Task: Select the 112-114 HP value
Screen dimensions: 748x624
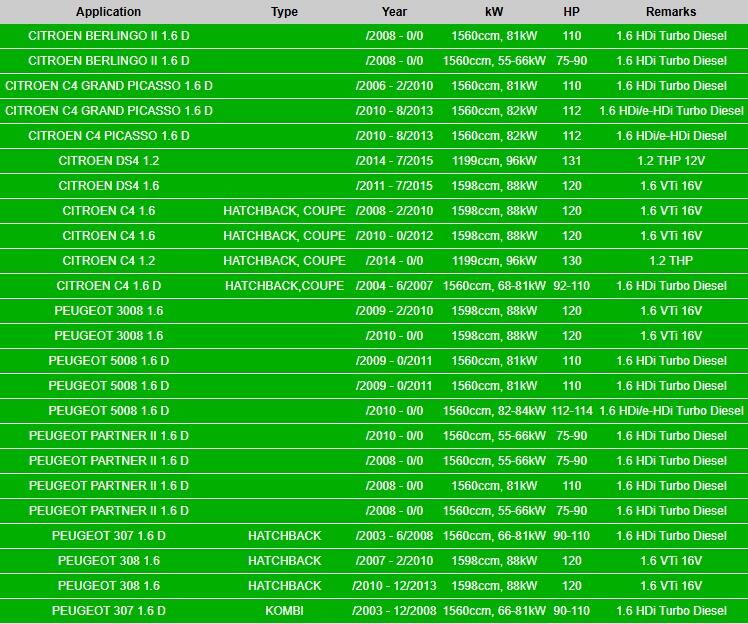Action: 571,411
